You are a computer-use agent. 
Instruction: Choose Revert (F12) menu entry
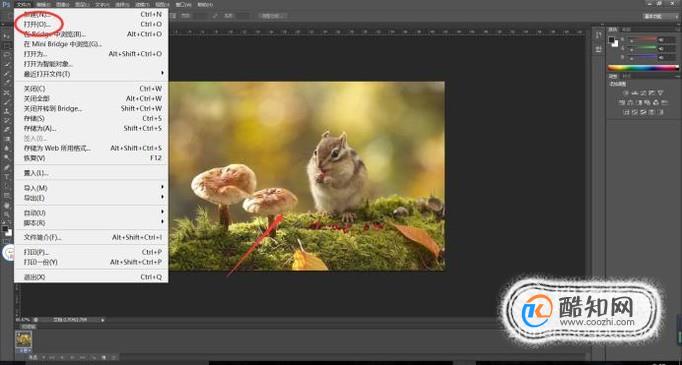coord(91,158)
